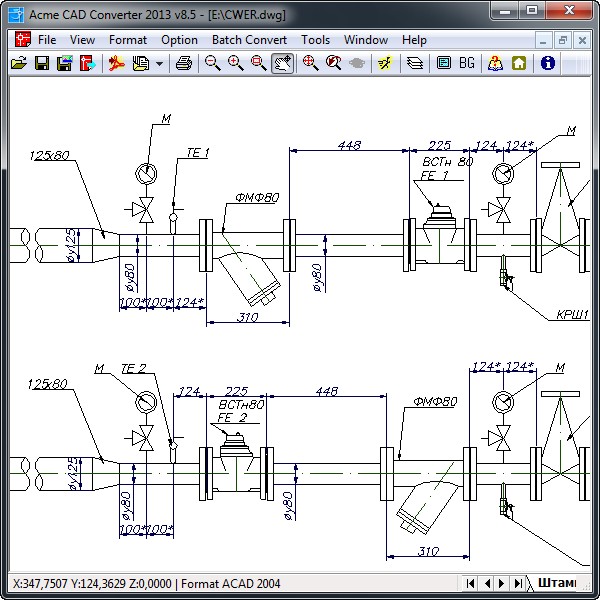600x600 pixels.
Task: Open the Format menu
Action: point(128,40)
